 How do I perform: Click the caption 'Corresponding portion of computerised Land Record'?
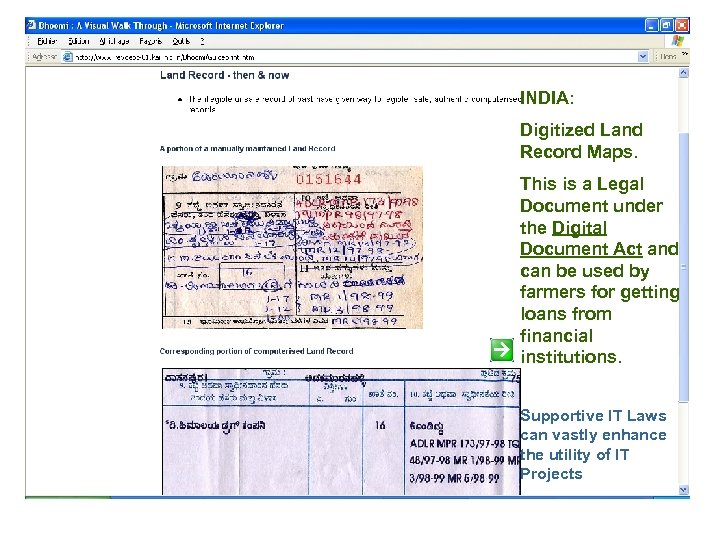pyautogui.click(x=256, y=351)
